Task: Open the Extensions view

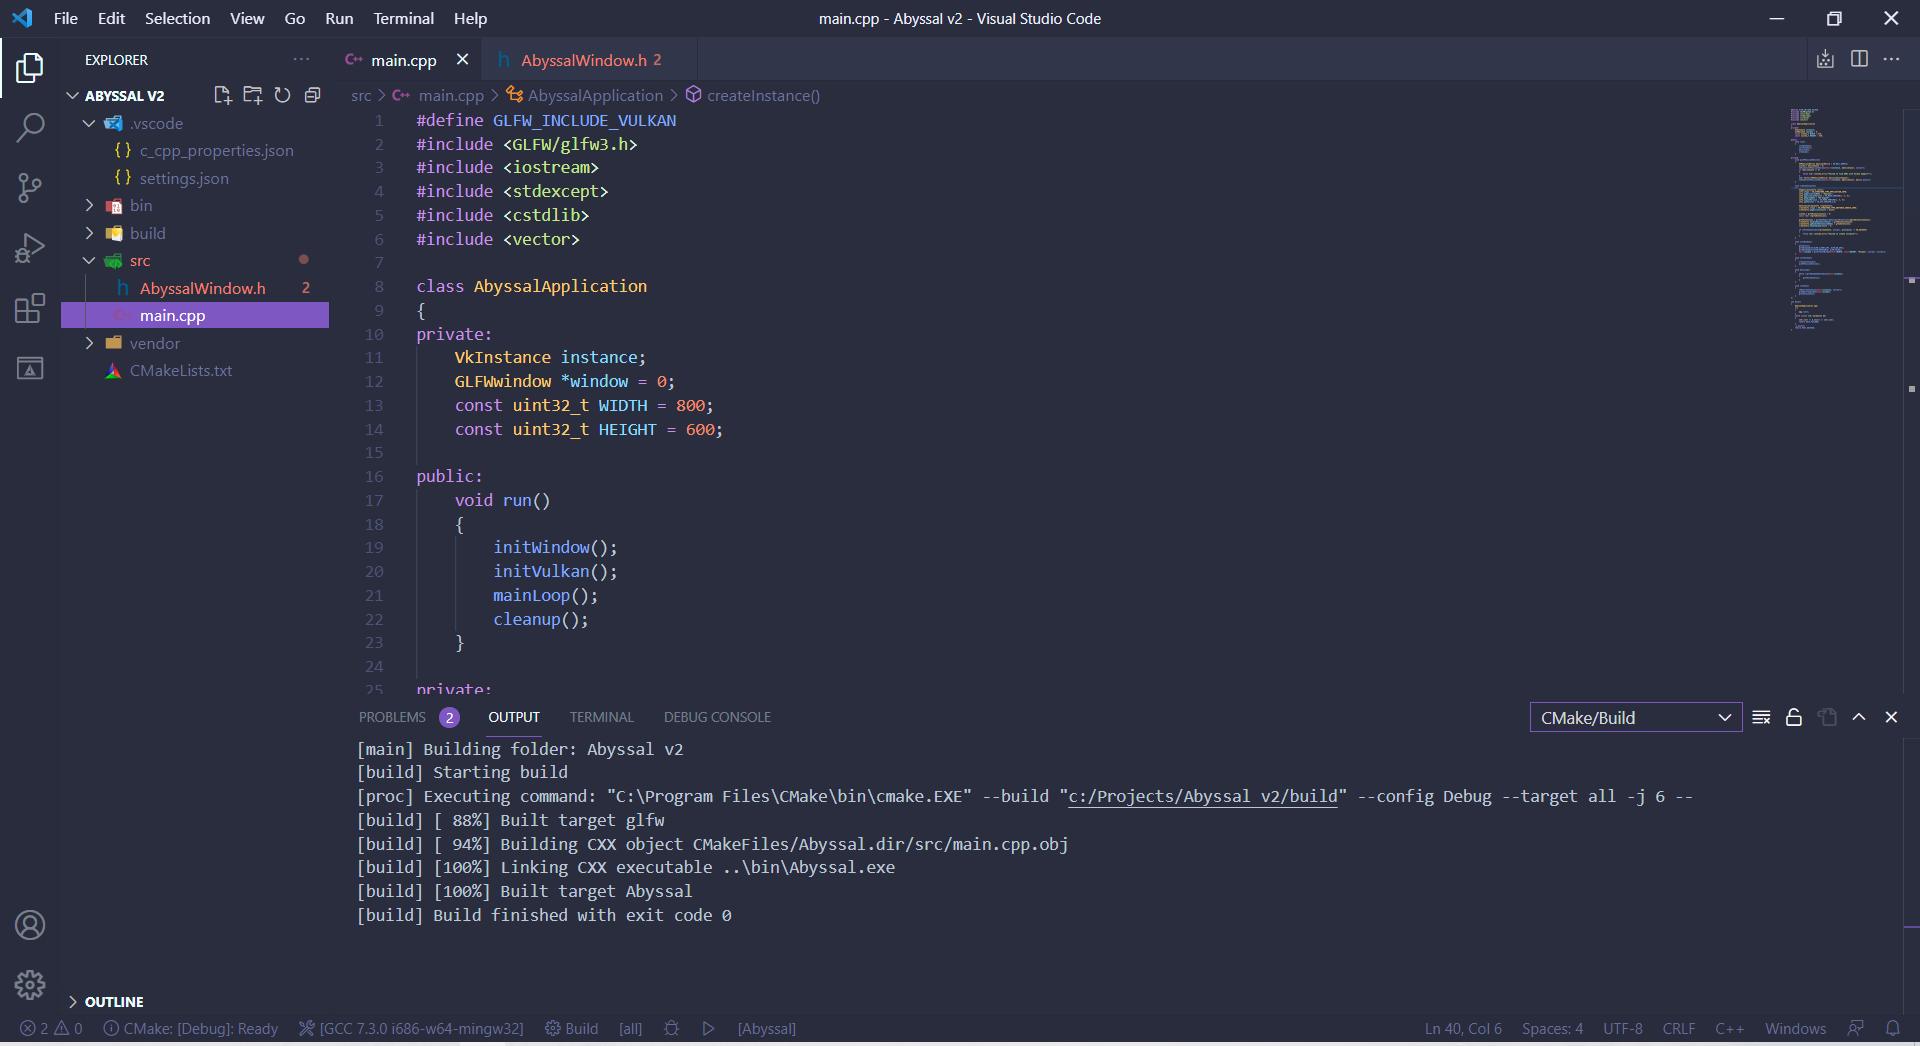Action: (x=30, y=308)
